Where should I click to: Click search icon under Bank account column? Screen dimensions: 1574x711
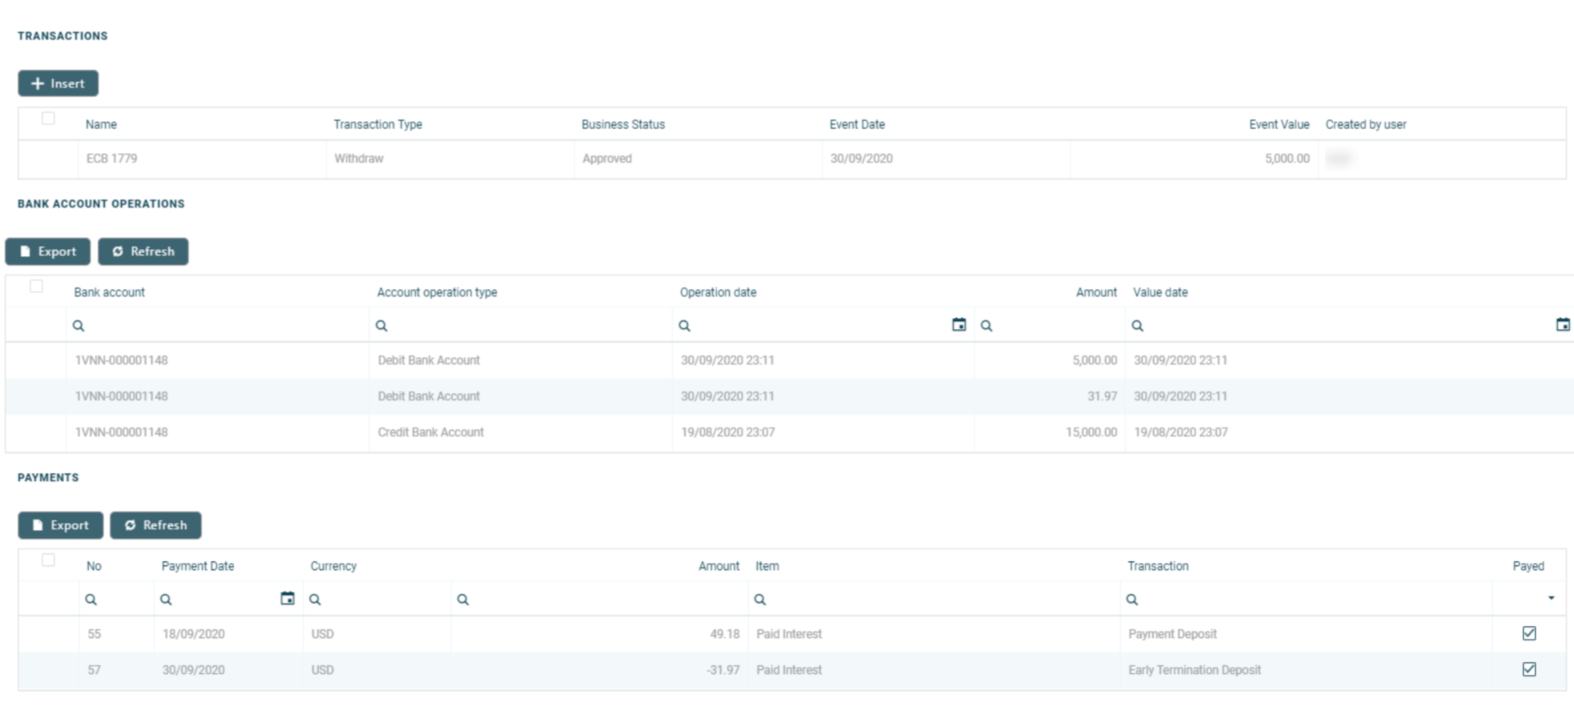coord(79,326)
